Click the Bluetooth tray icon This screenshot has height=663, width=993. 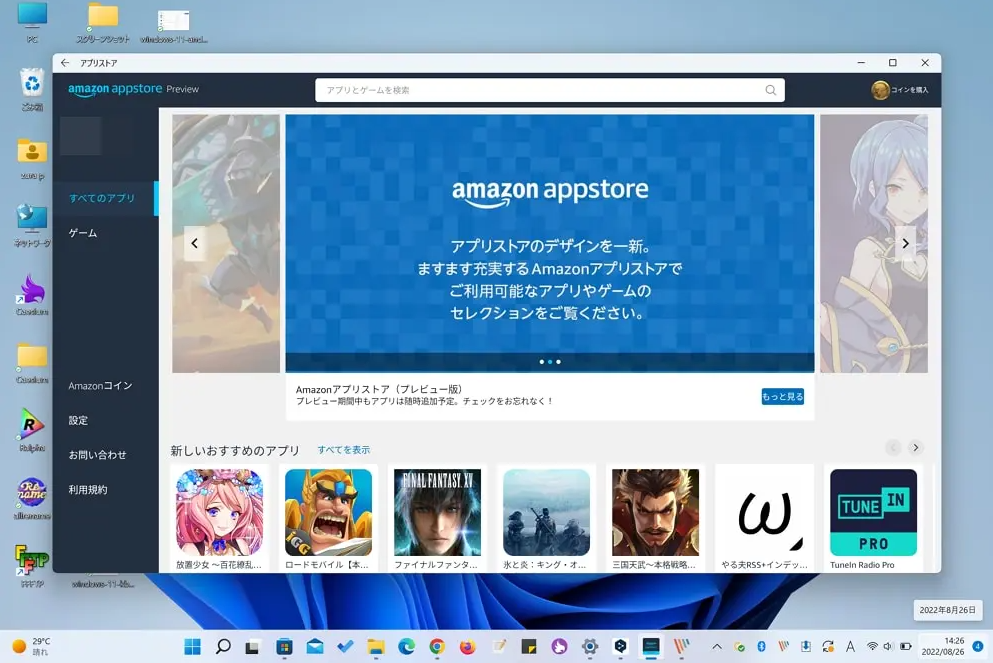[762, 647]
